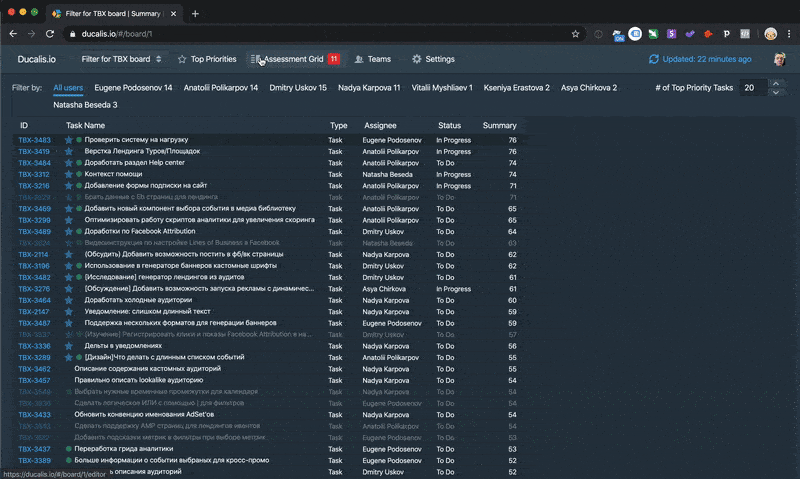Screen dimensions: 800x479
Task: Open the Assessment Grid tab
Action: coord(294,59)
